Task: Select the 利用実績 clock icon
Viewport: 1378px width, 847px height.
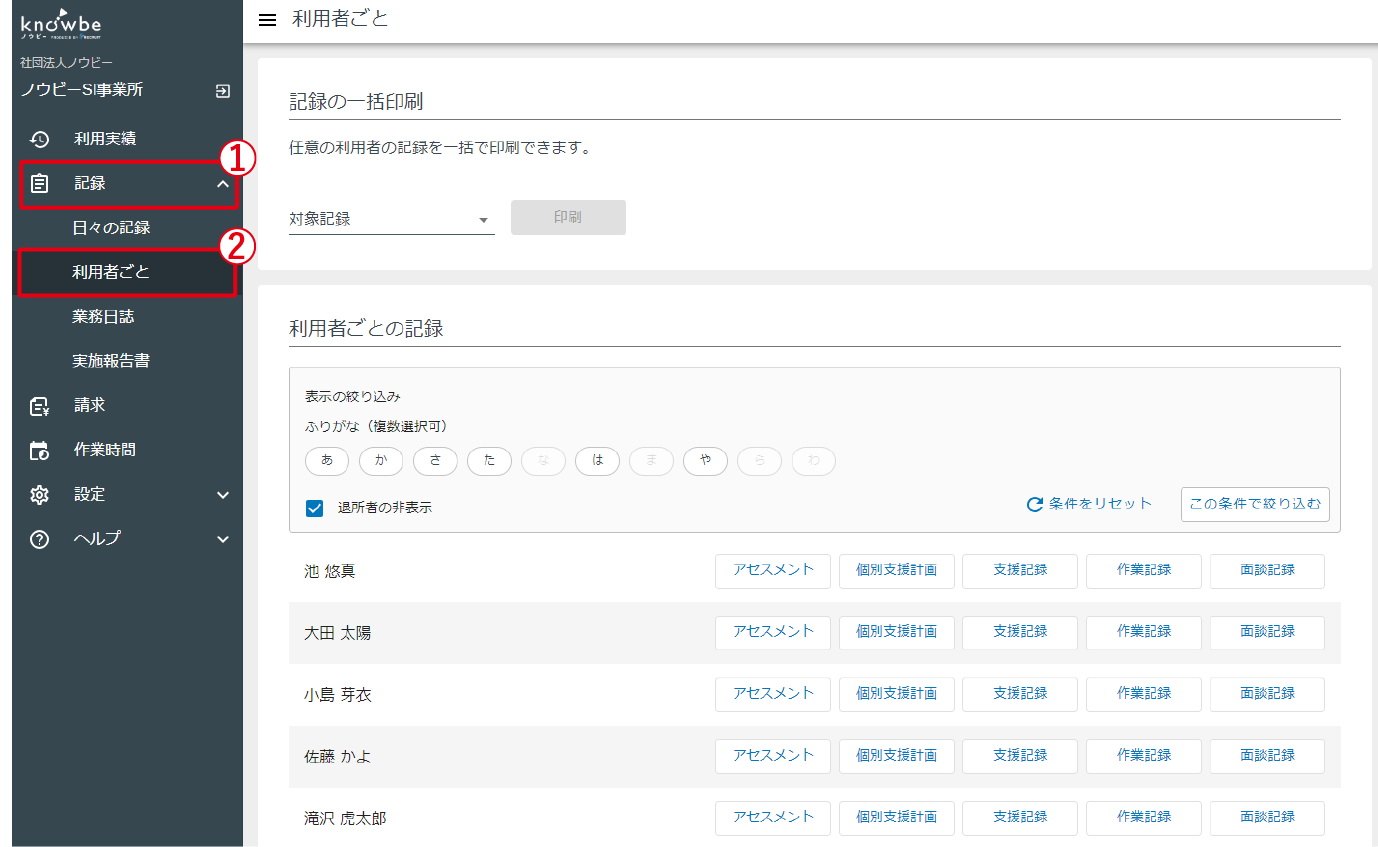Action: click(39, 139)
